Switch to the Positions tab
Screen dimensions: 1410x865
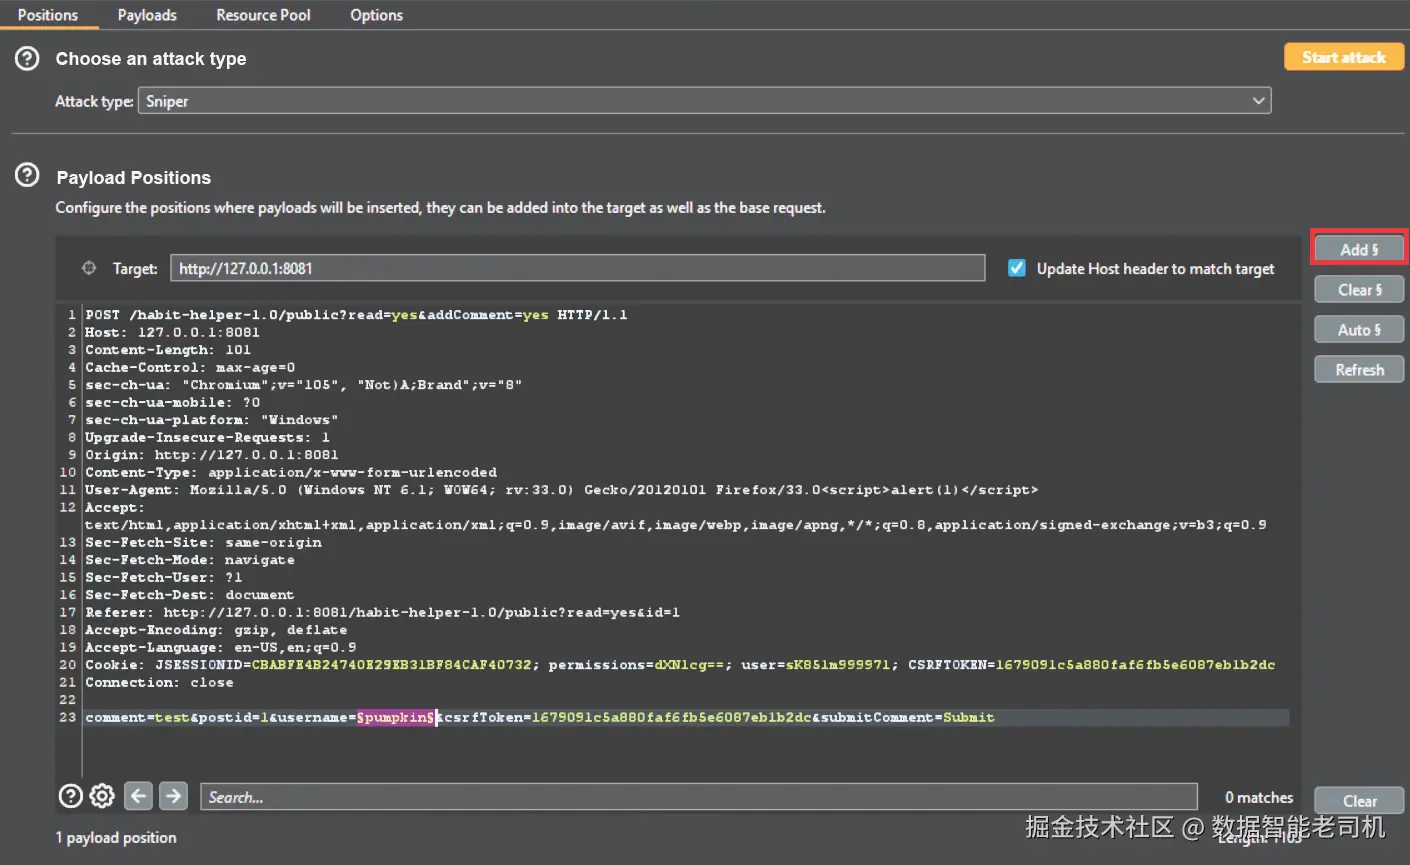point(48,15)
